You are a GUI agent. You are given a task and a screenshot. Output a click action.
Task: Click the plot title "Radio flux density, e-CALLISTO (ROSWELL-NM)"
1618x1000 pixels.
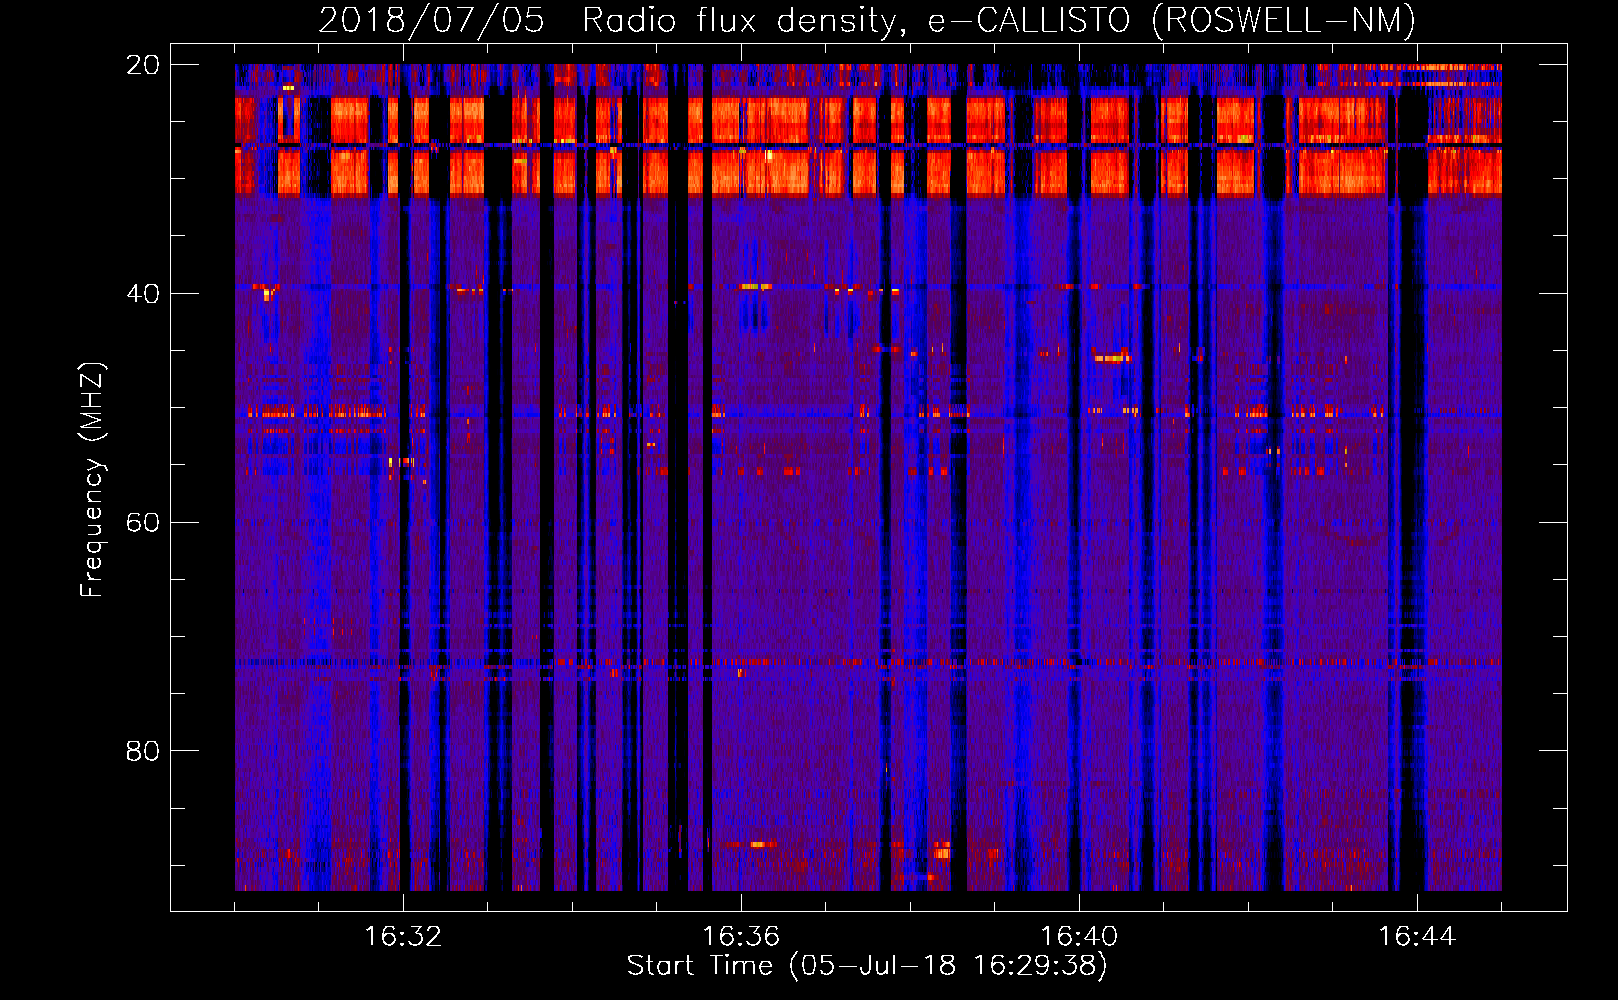pyautogui.click(x=999, y=20)
